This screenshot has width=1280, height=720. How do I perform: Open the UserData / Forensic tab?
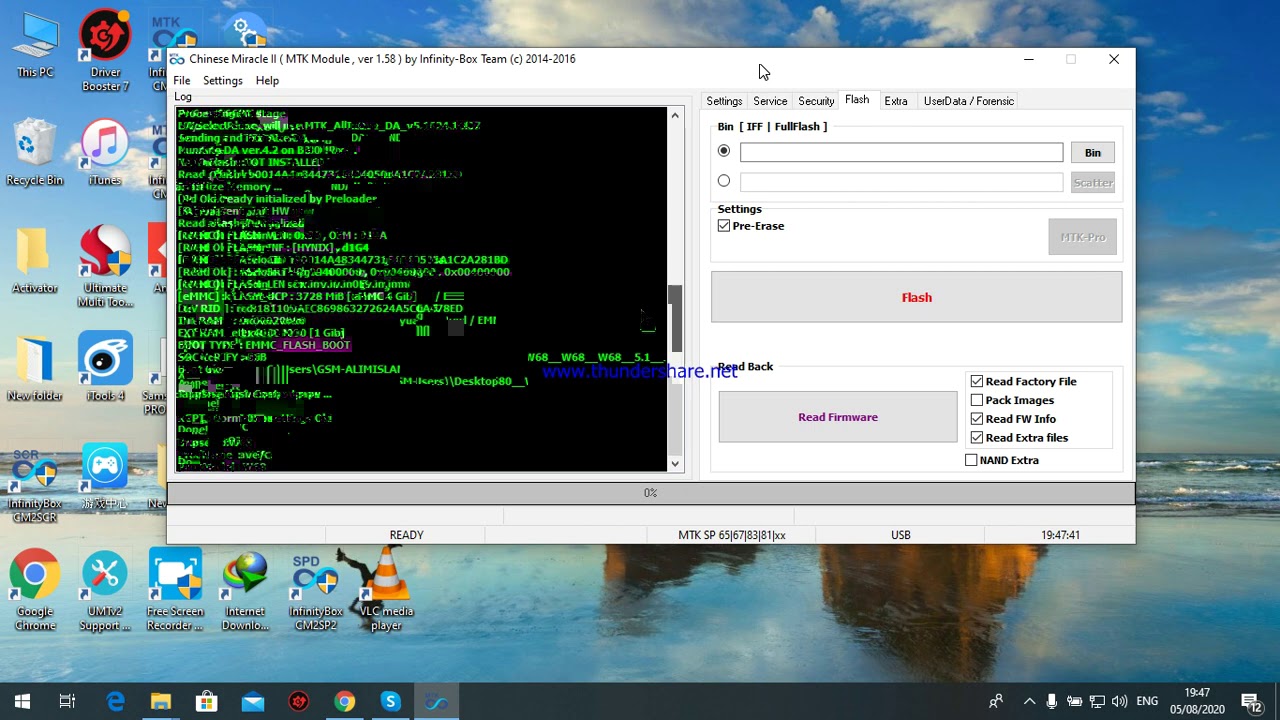pos(969,101)
